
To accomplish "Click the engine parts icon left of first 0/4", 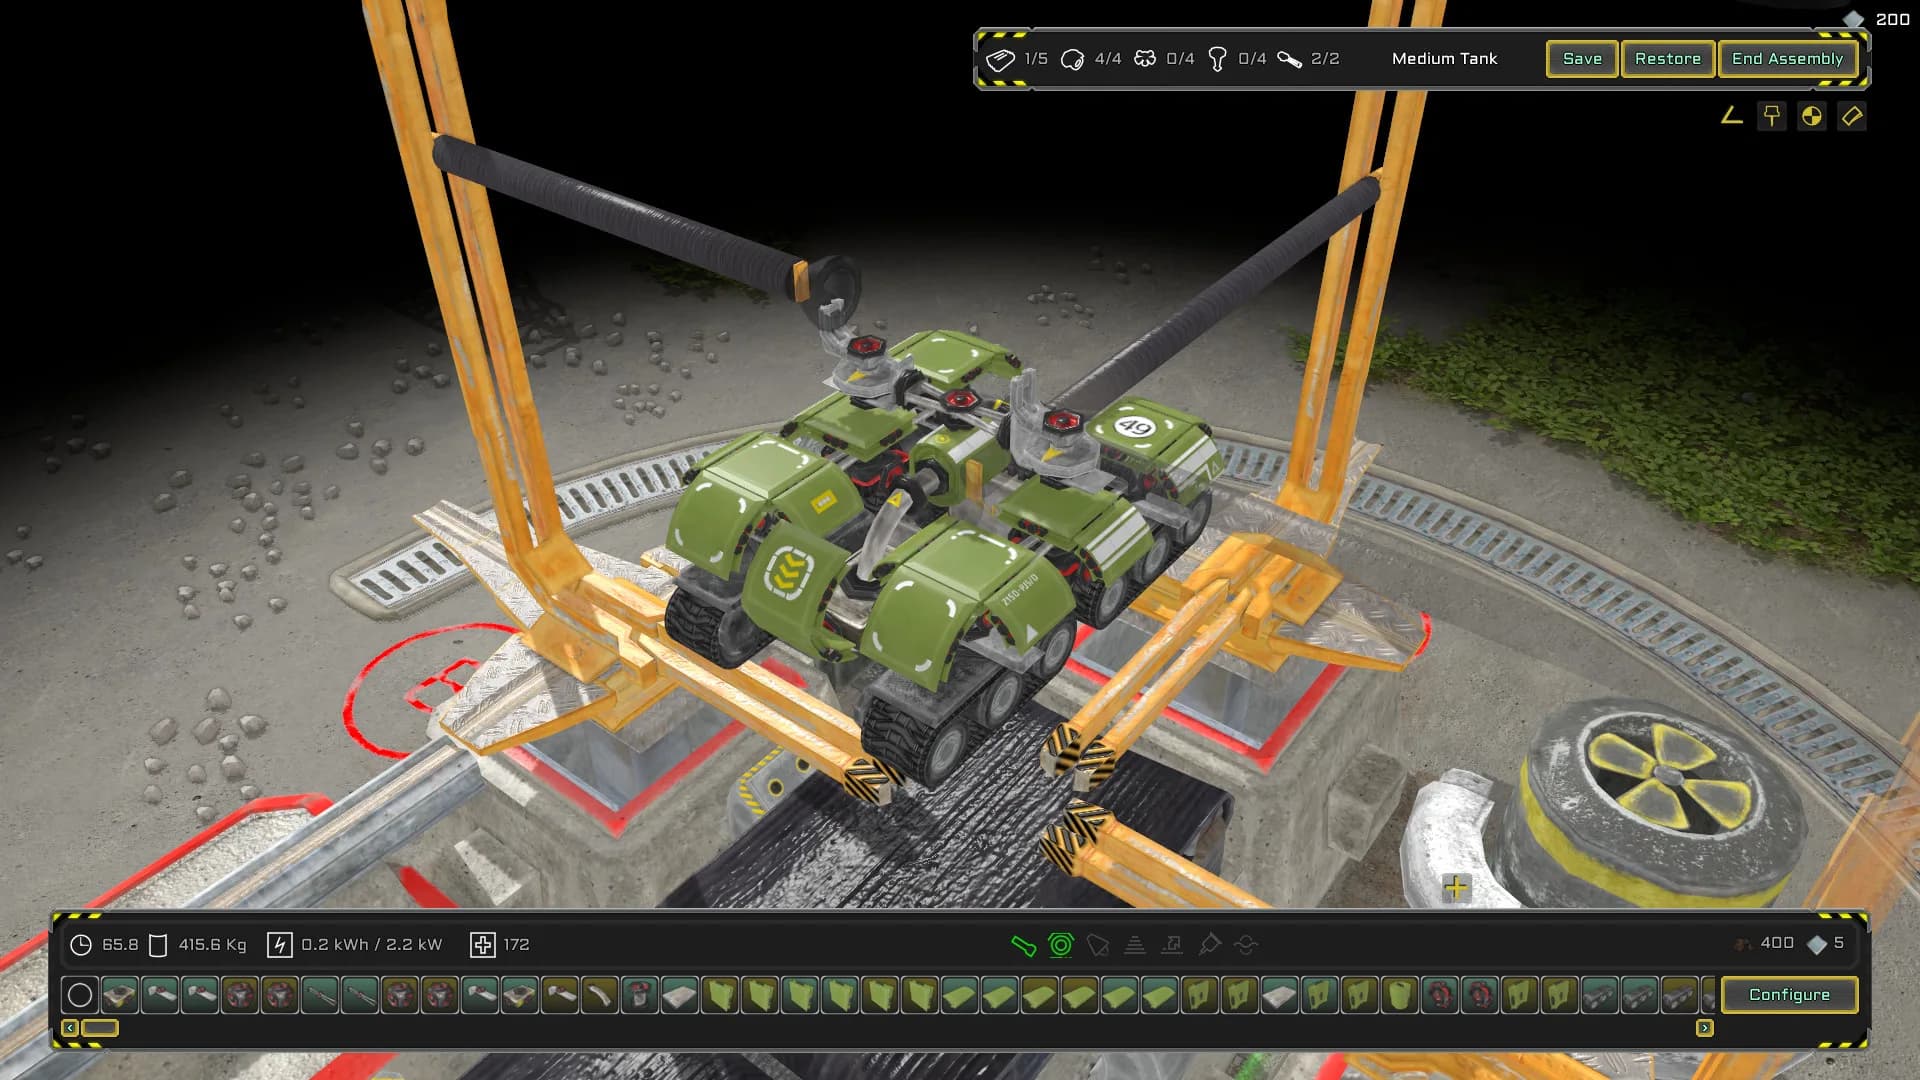I will pos(1145,59).
